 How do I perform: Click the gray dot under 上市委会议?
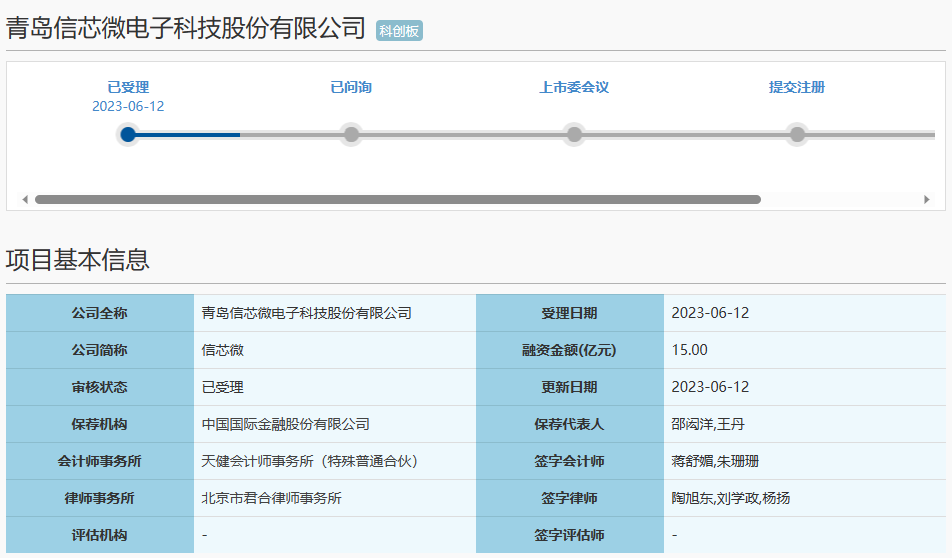point(574,134)
